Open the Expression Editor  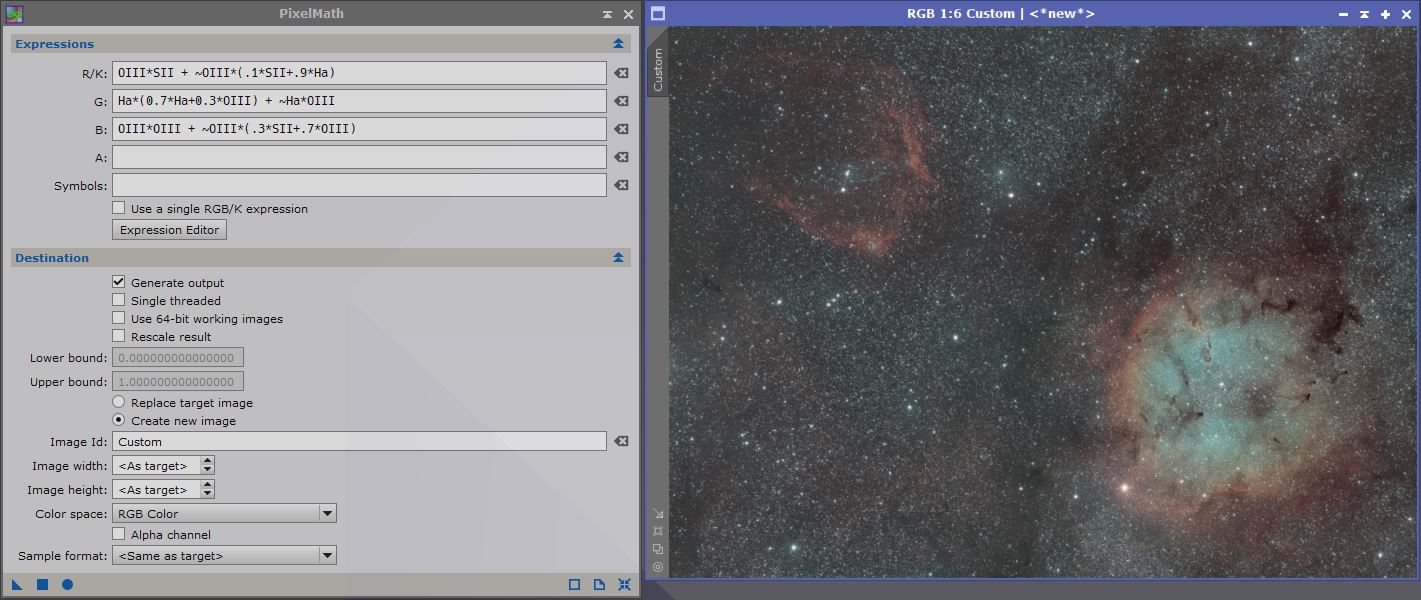point(168,229)
